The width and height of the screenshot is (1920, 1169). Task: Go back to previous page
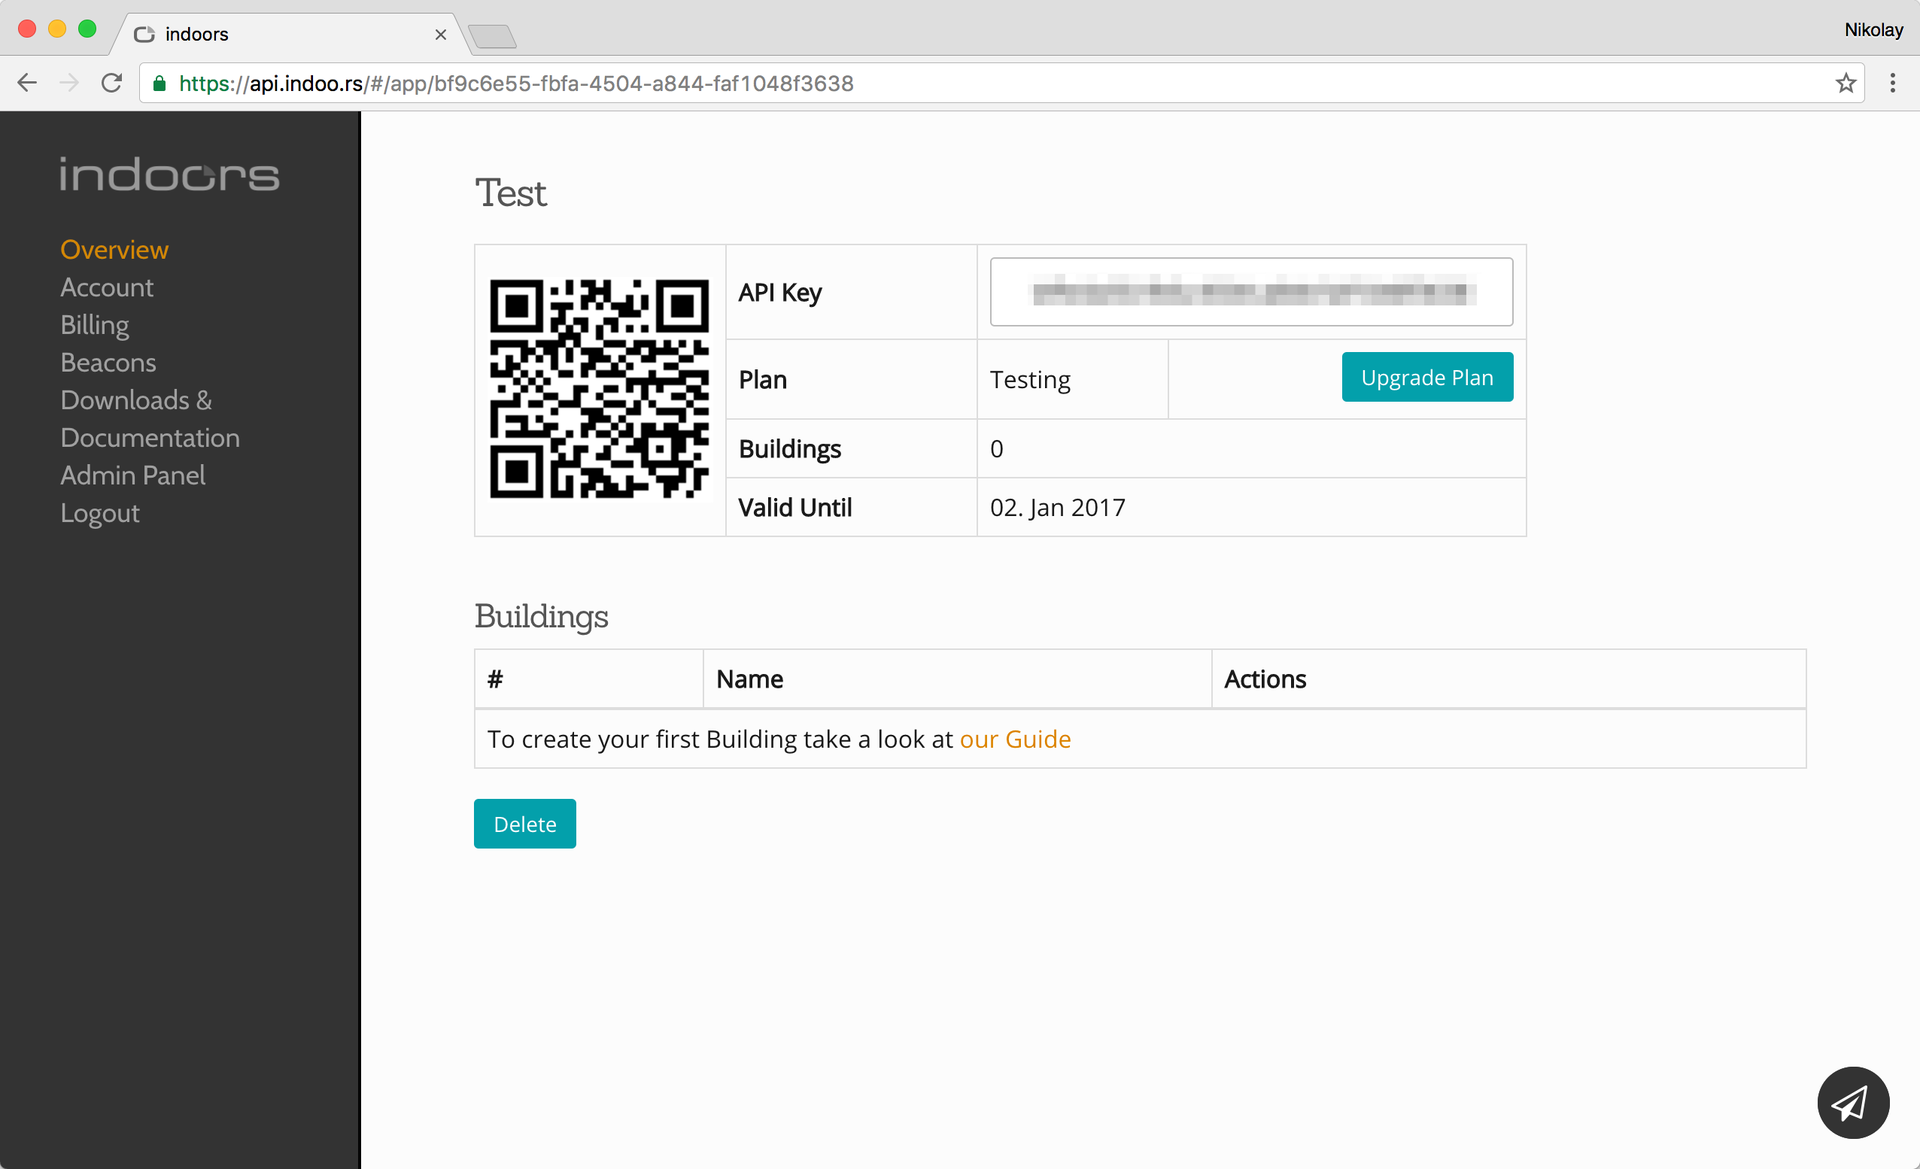[27, 83]
